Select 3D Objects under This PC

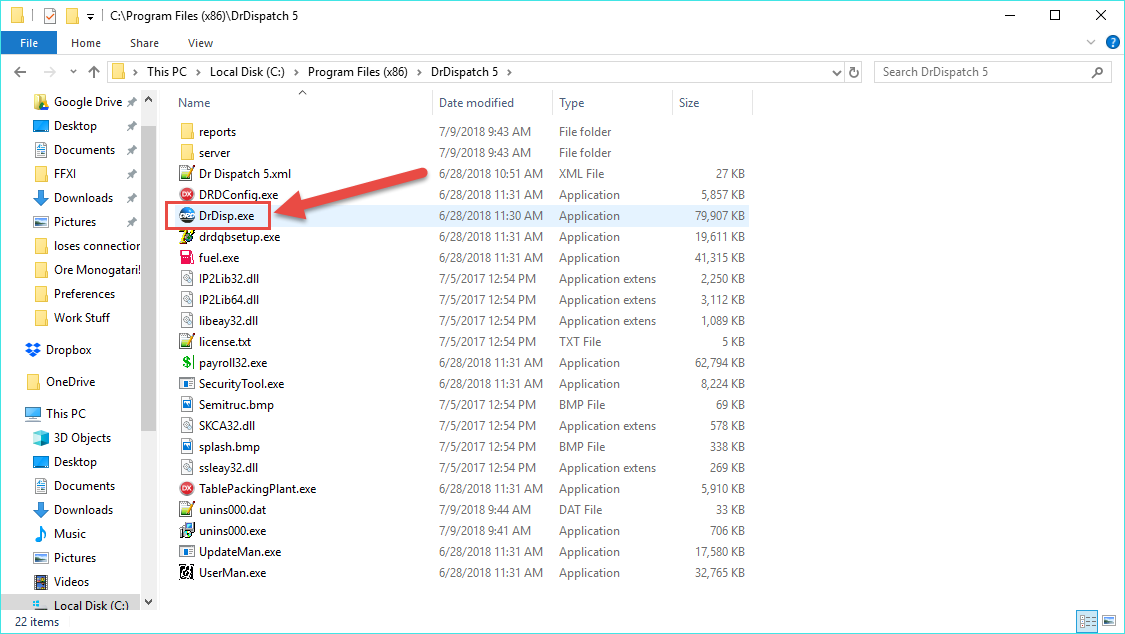tap(72, 437)
